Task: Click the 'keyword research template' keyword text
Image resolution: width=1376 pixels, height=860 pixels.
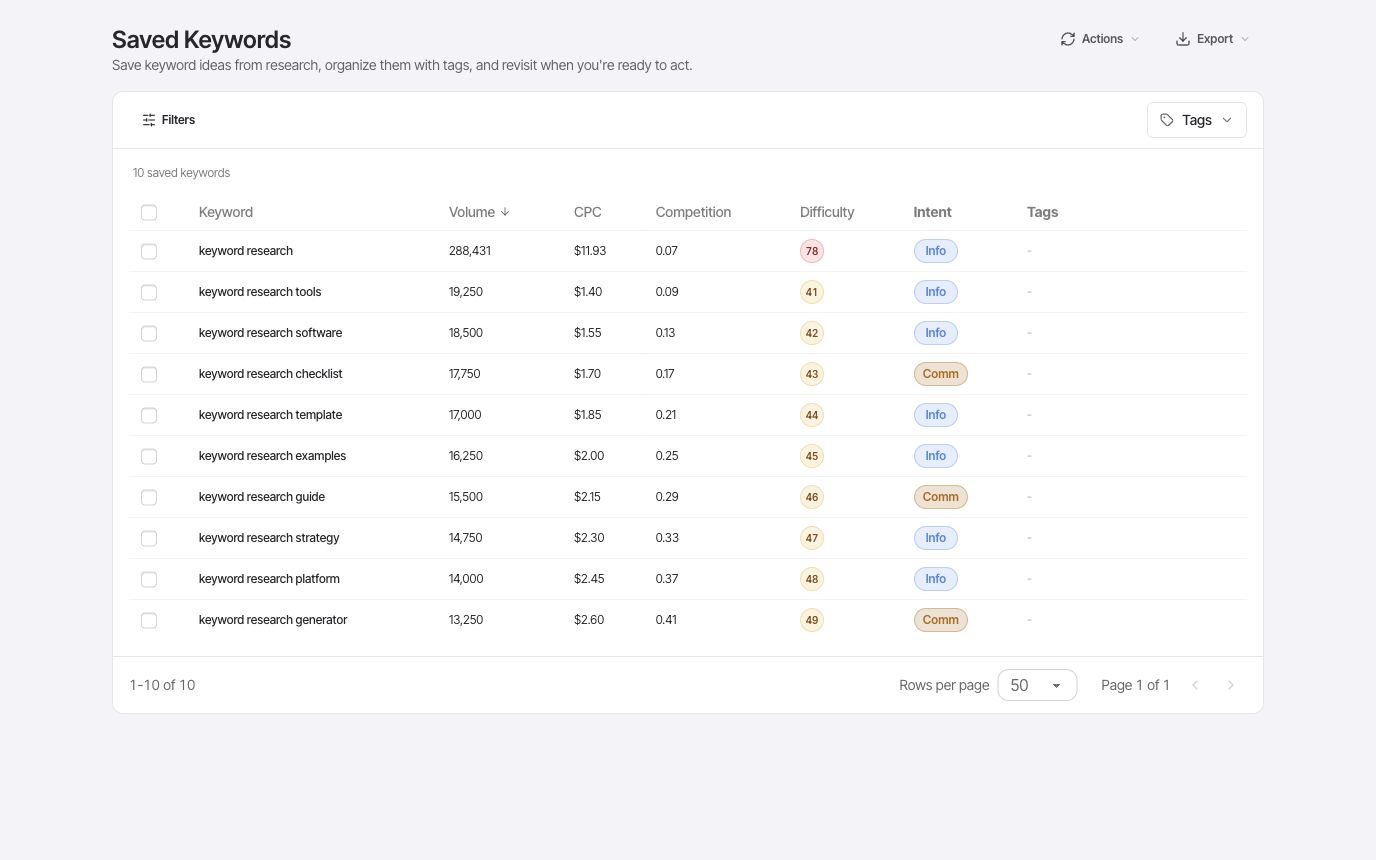Action: pos(270,415)
